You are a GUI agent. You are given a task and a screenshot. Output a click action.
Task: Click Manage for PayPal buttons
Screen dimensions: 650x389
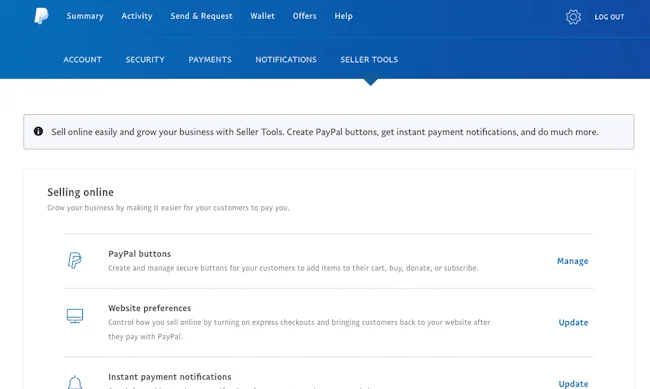point(572,261)
